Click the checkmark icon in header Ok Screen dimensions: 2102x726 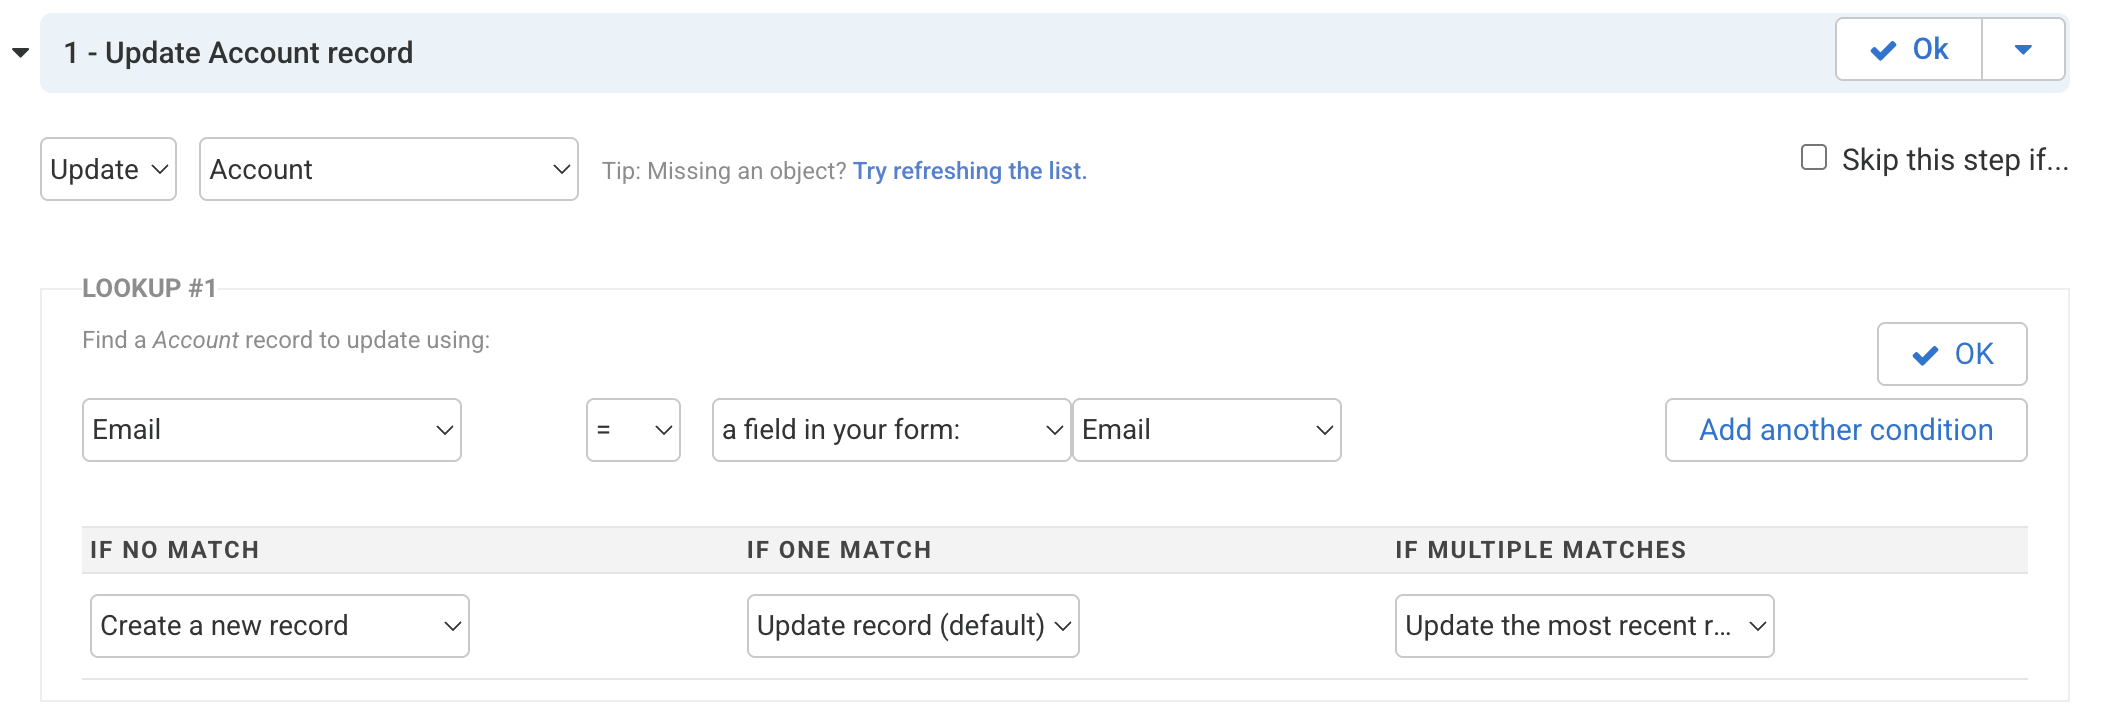pyautogui.click(x=1883, y=50)
